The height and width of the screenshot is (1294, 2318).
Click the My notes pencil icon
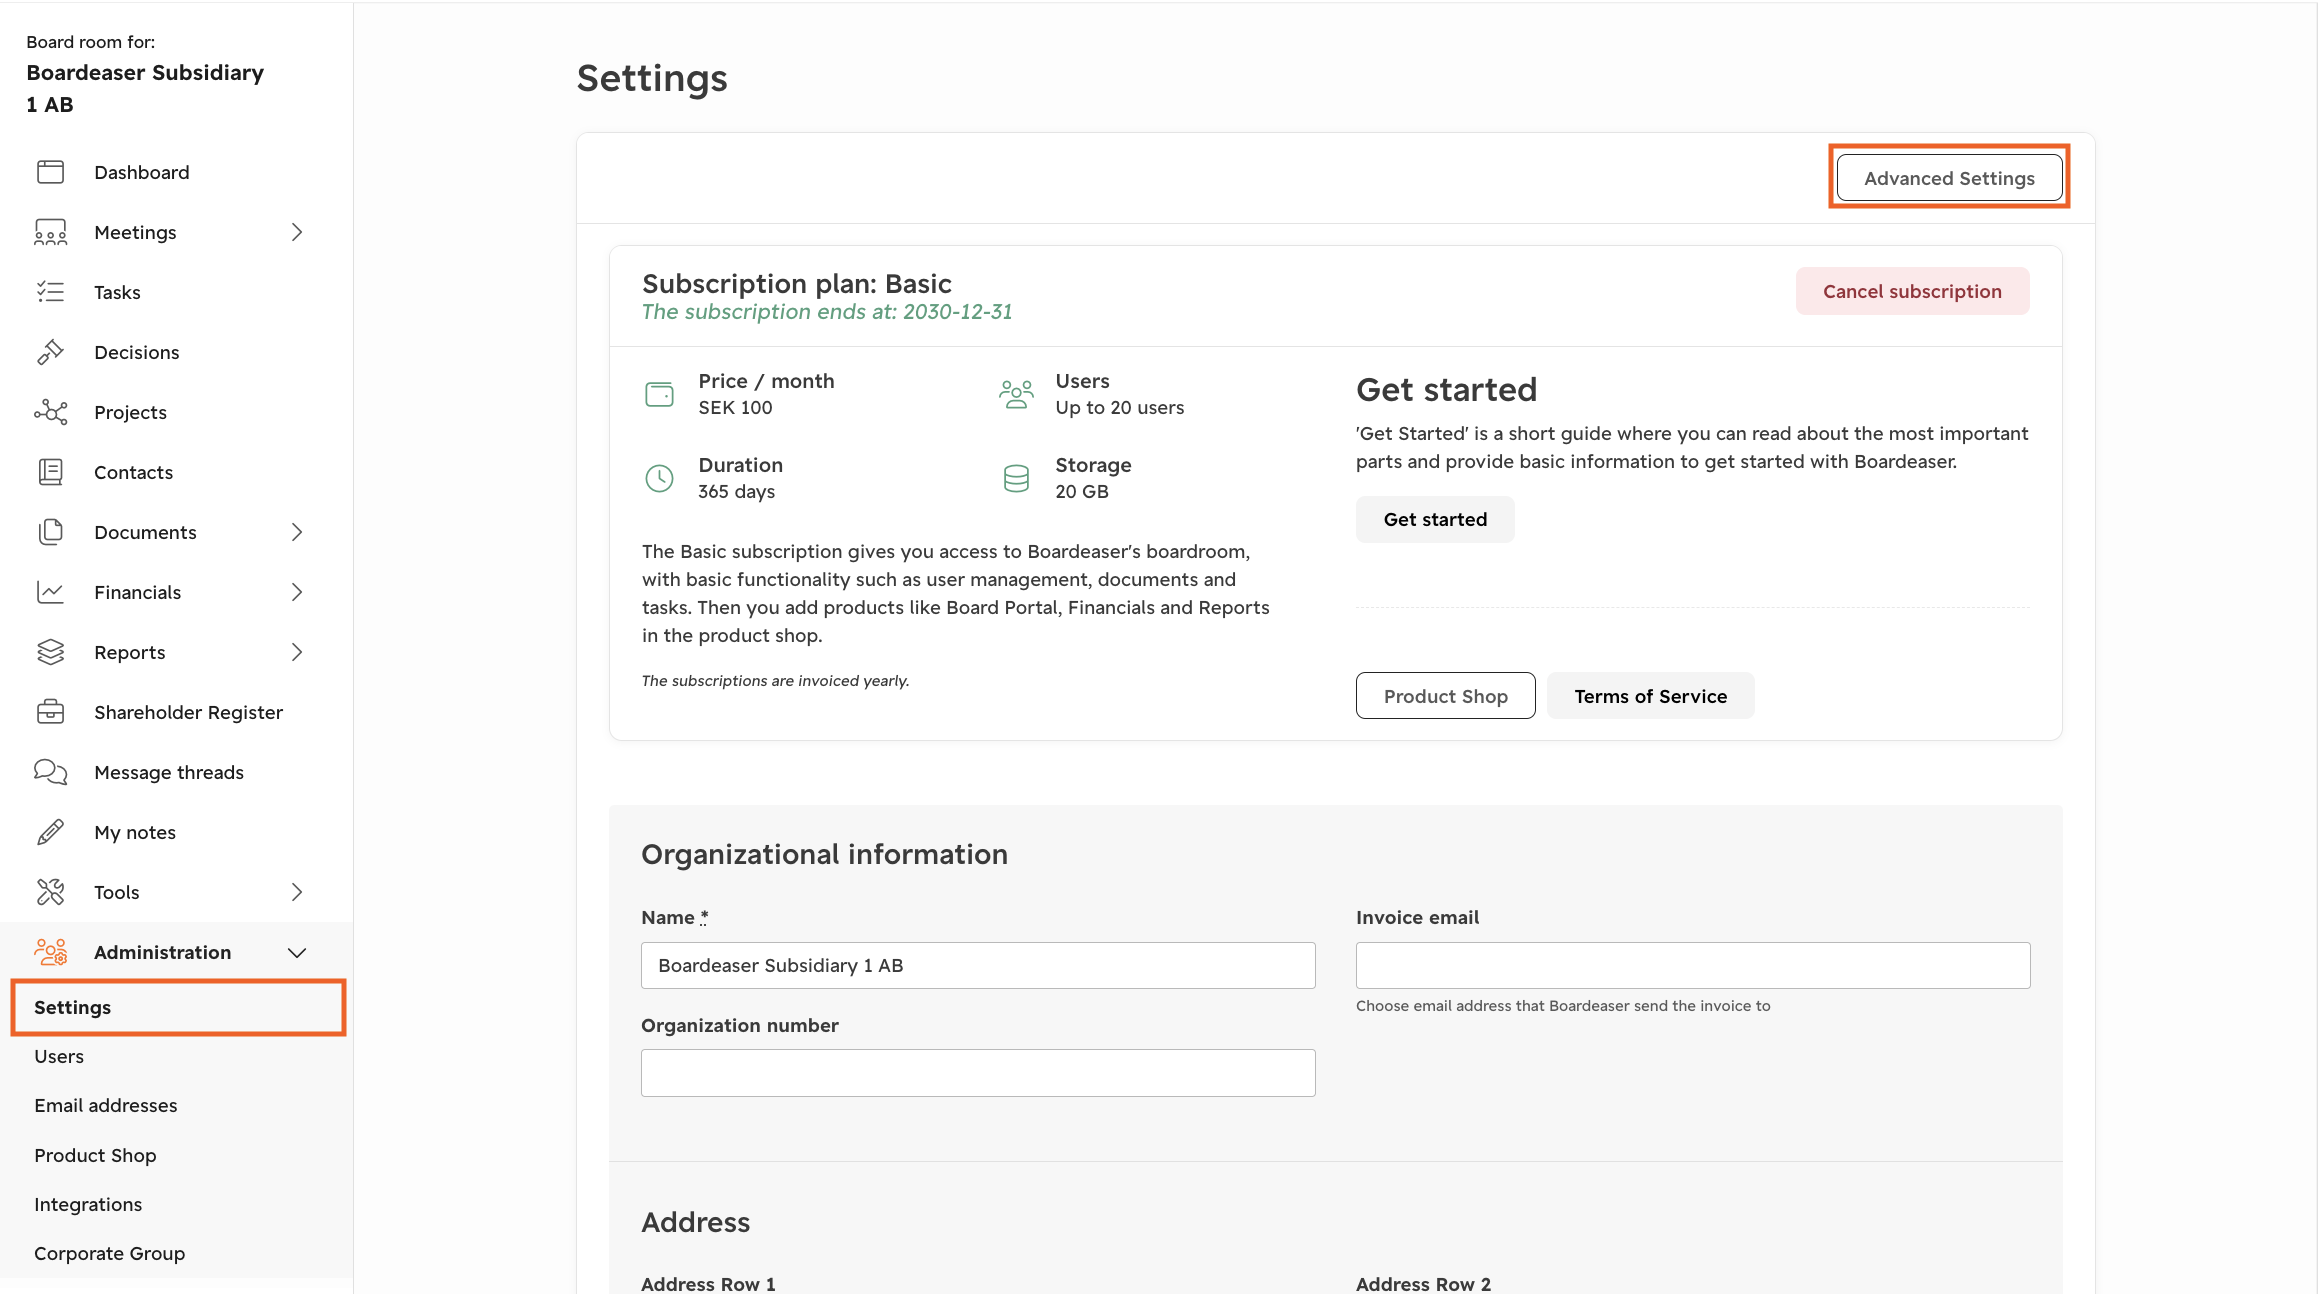50,832
